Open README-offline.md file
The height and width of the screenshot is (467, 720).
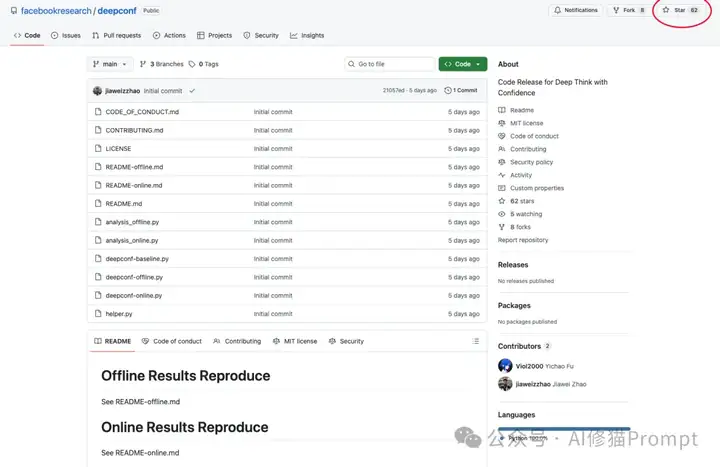click(134, 167)
